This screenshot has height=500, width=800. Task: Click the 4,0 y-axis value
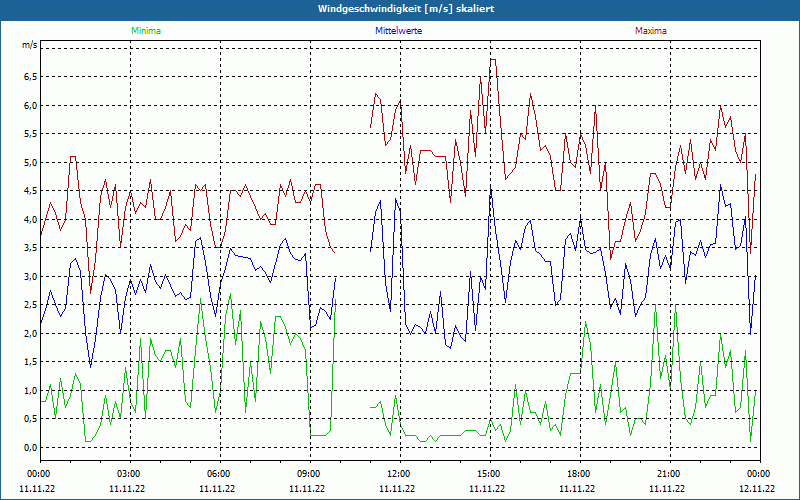[x=30, y=219]
